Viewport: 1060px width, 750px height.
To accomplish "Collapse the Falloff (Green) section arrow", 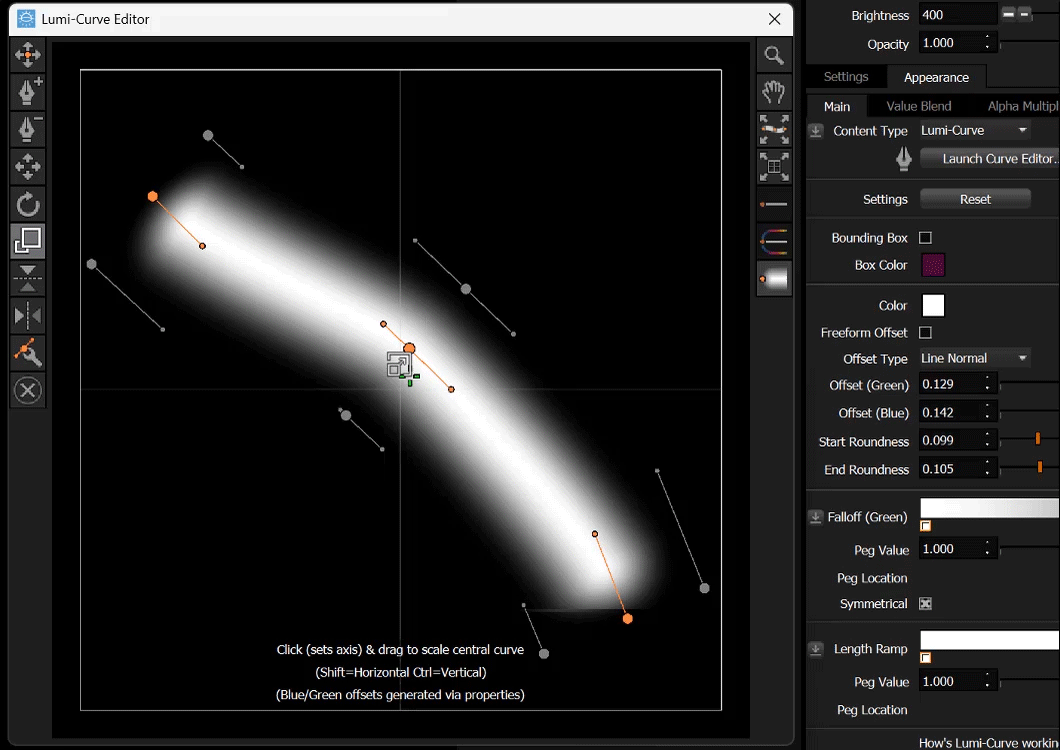I will (x=816, y=517).
